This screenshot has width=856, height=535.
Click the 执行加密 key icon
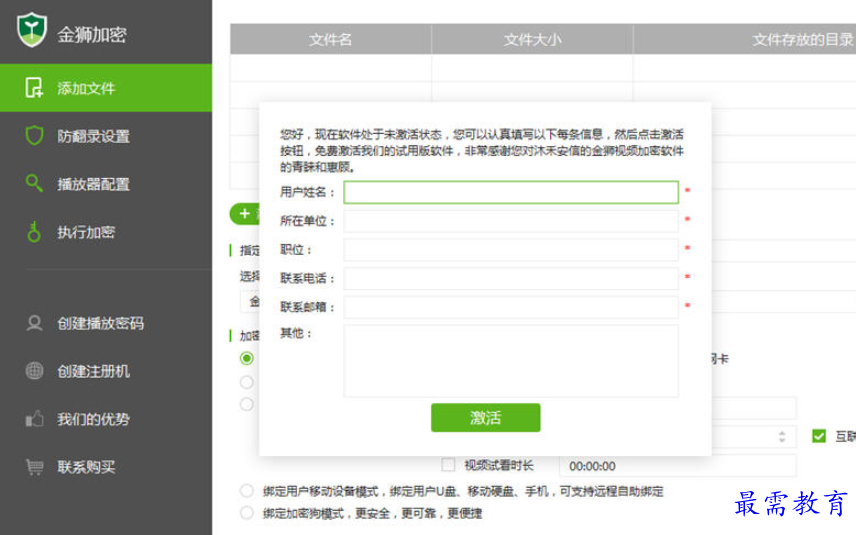coord(34,232)
